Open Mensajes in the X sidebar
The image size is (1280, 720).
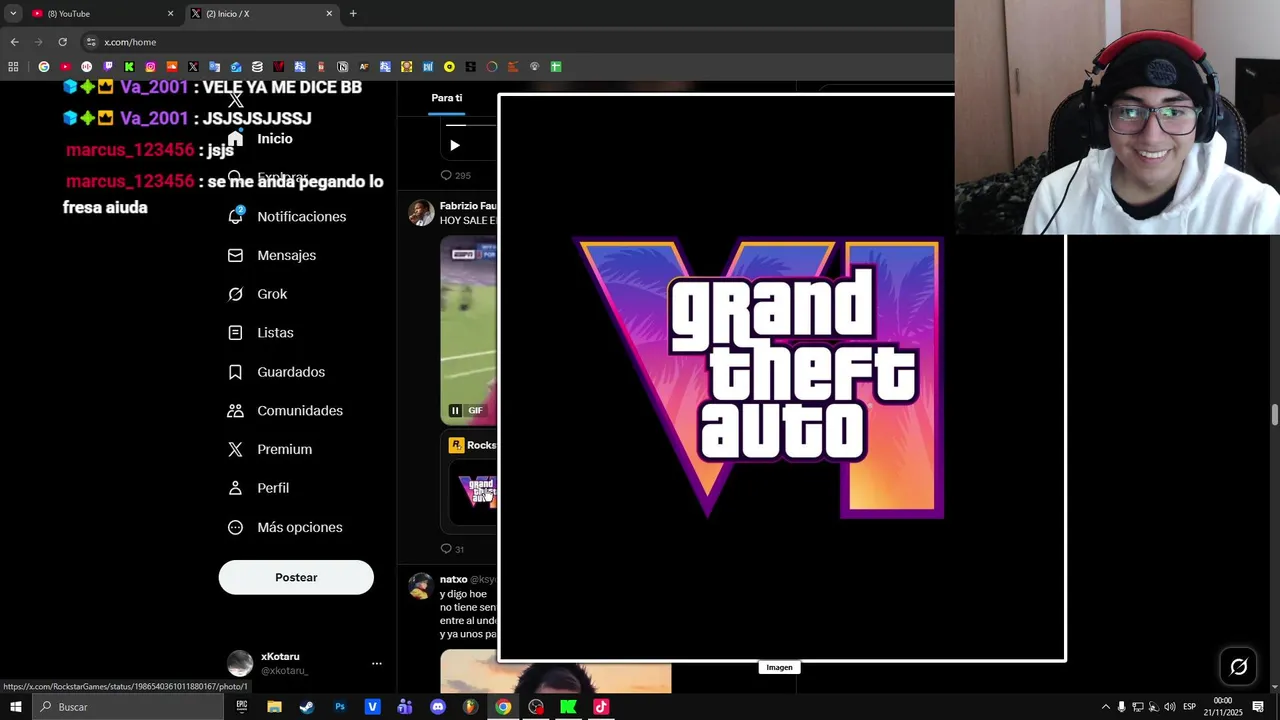coord(272,256)
